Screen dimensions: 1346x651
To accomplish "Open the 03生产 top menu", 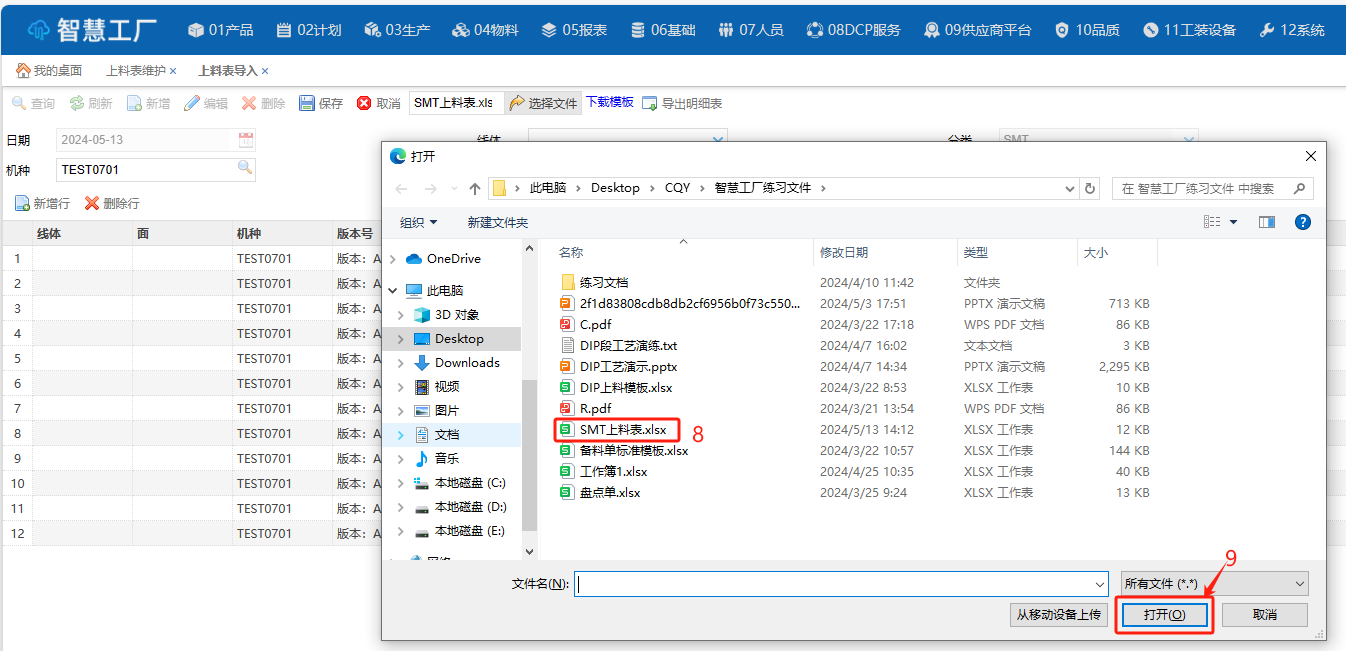I will click(397, 30).
